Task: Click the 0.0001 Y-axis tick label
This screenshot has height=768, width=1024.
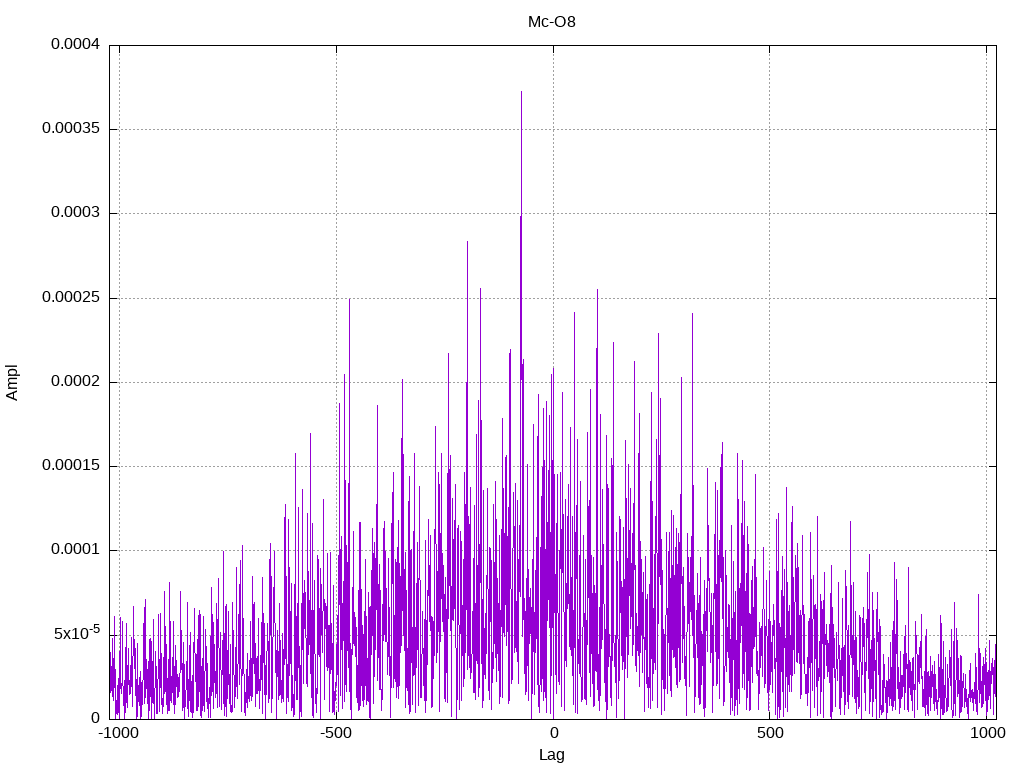Action: [76, 550]
